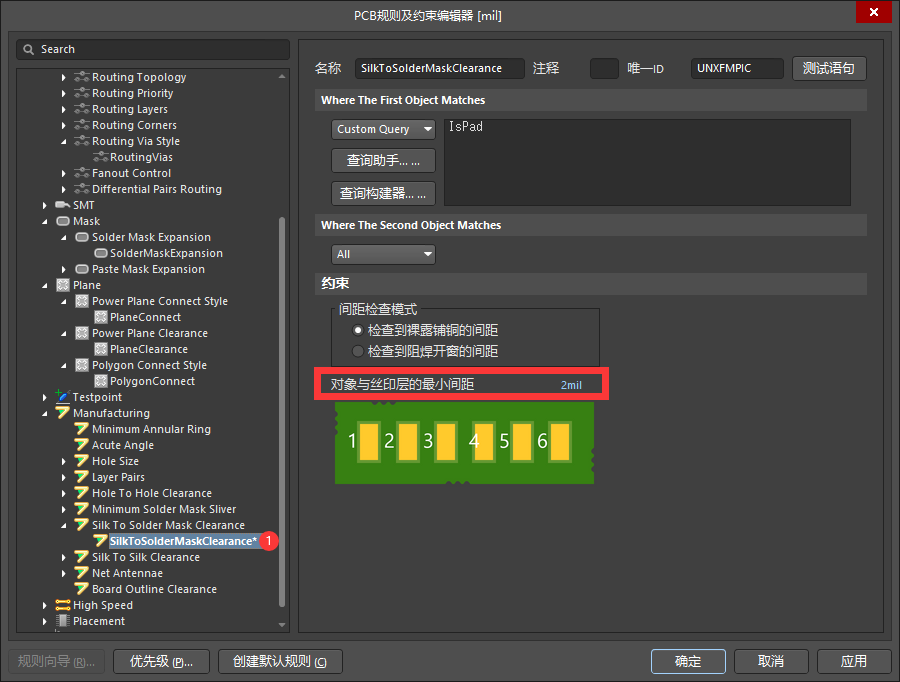900x682 pixels.
Task: Click the Plane category icon
Action: pos(63,285)
